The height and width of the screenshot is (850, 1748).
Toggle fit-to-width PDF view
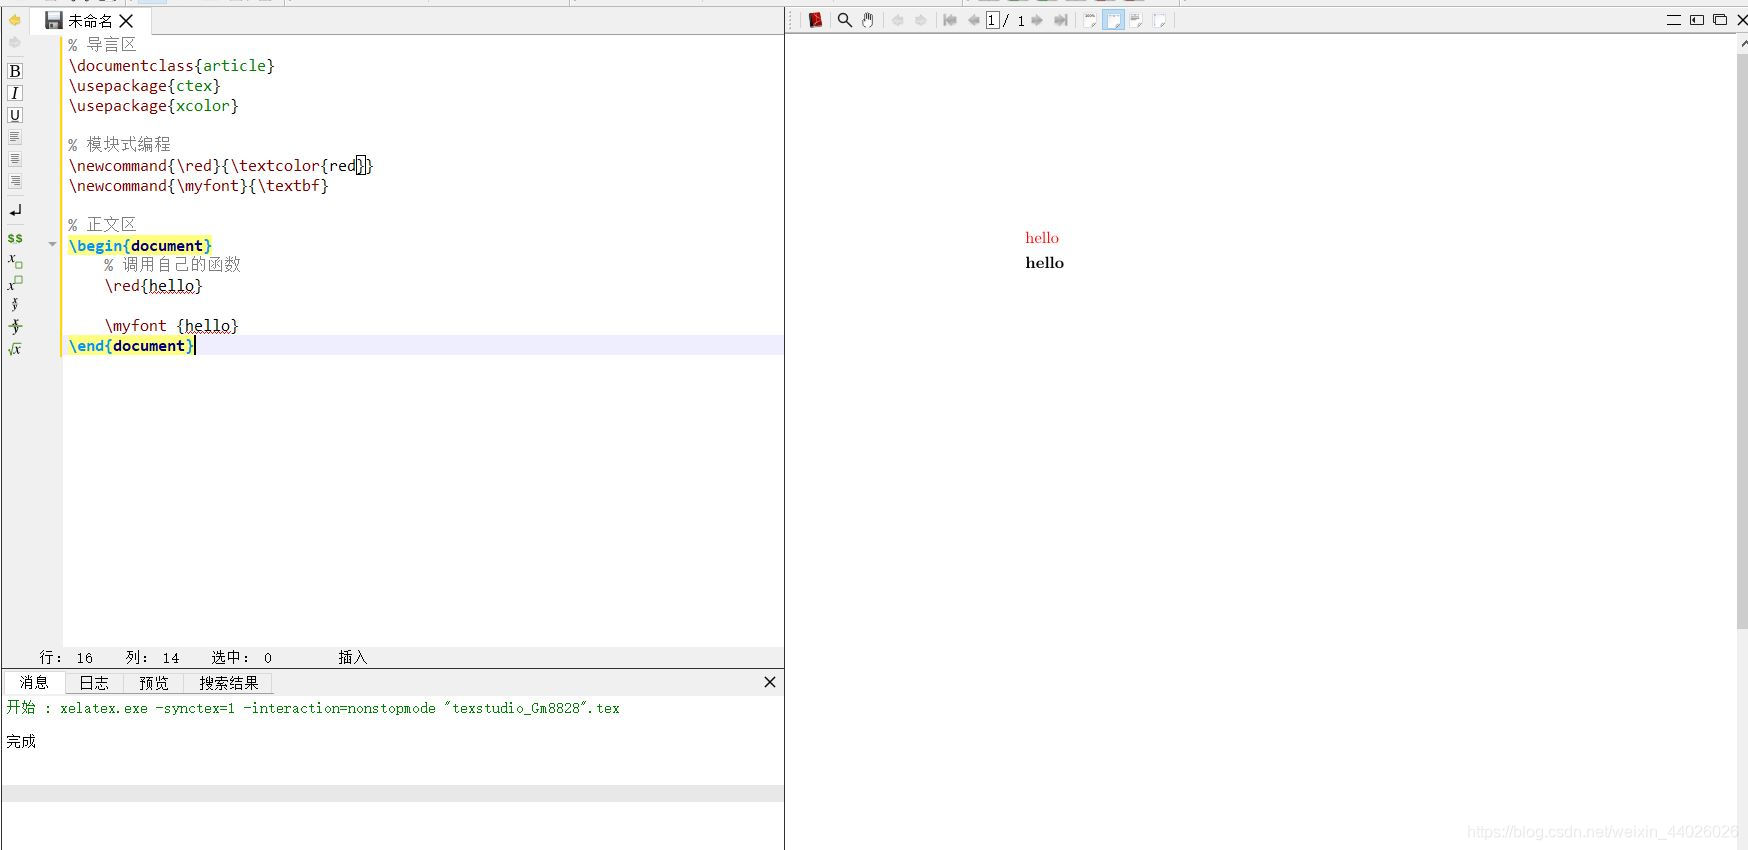click(1113, 20)
